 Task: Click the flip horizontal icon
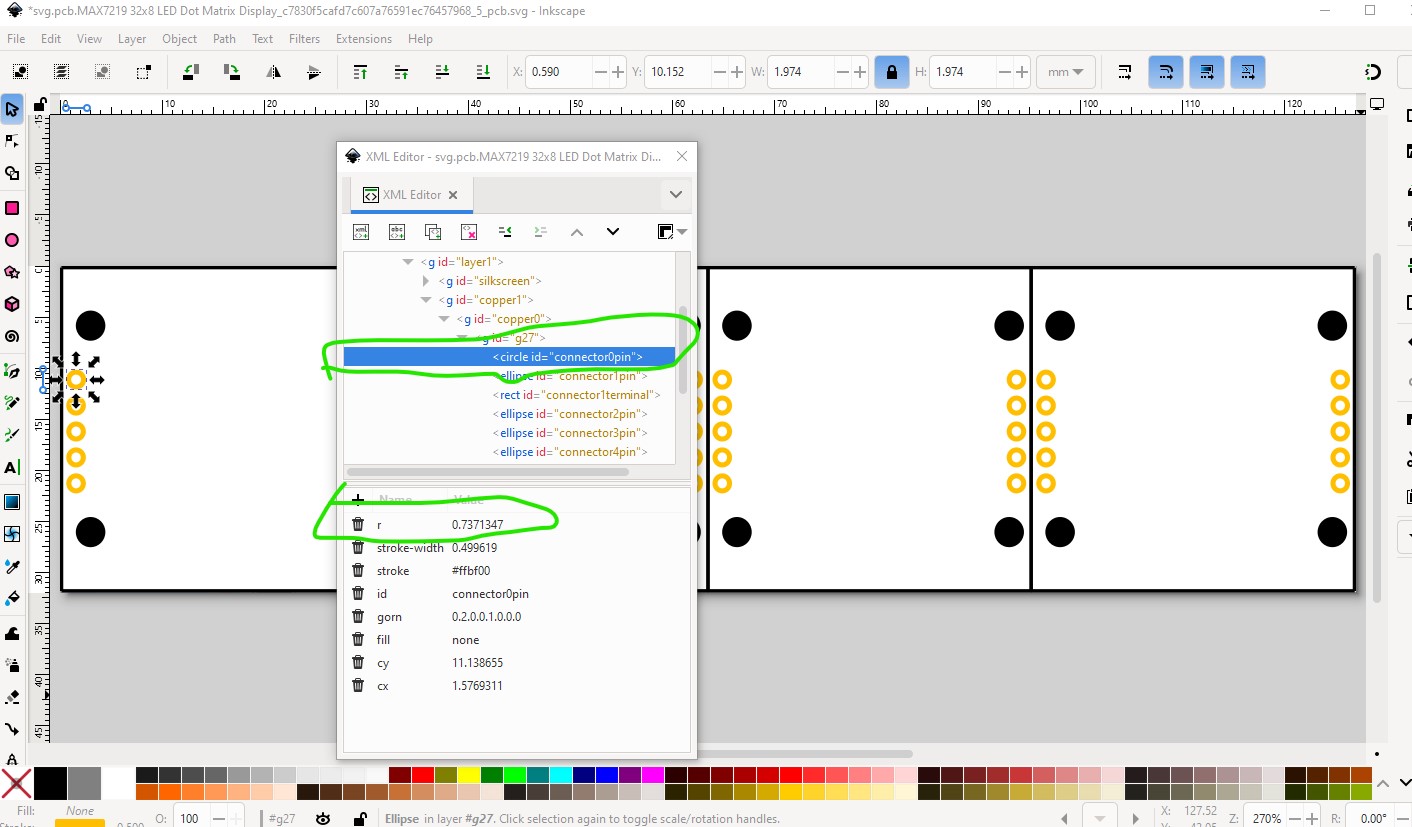click(273, 72)
